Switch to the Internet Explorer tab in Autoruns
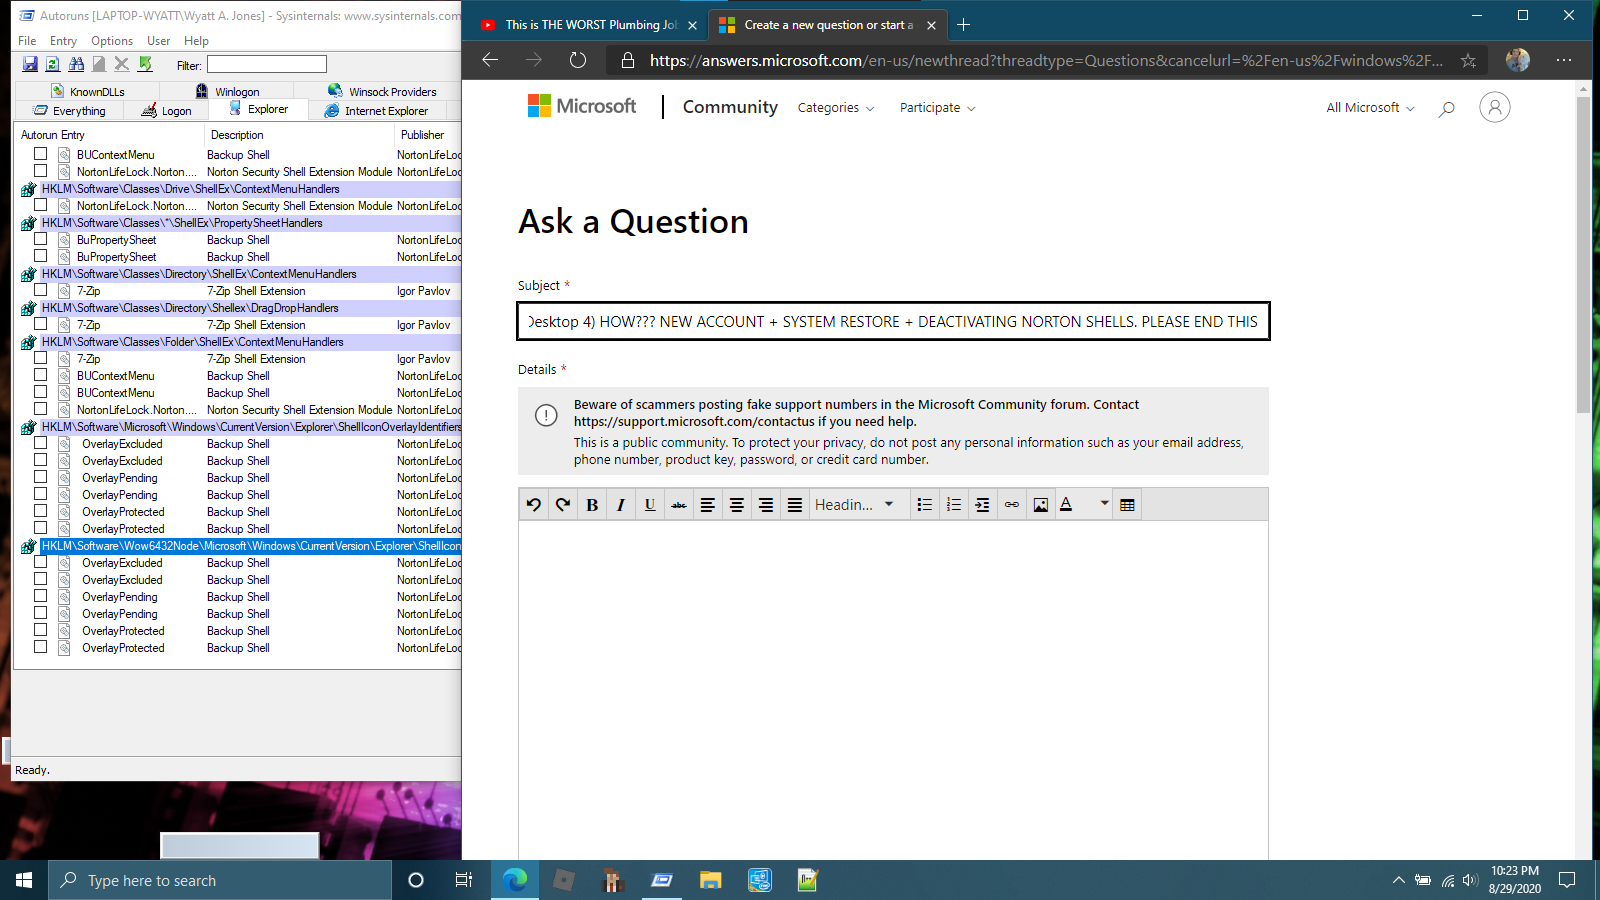Image resolution: width=1600 pixels, height=900 pixels. coord(377,111)
